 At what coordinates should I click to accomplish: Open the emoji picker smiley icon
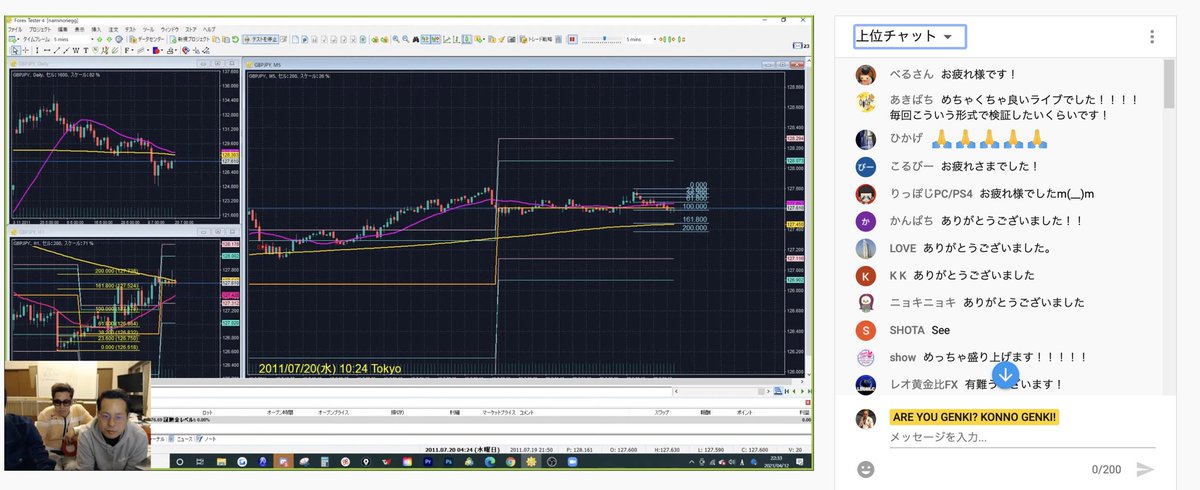coord(866,469)
